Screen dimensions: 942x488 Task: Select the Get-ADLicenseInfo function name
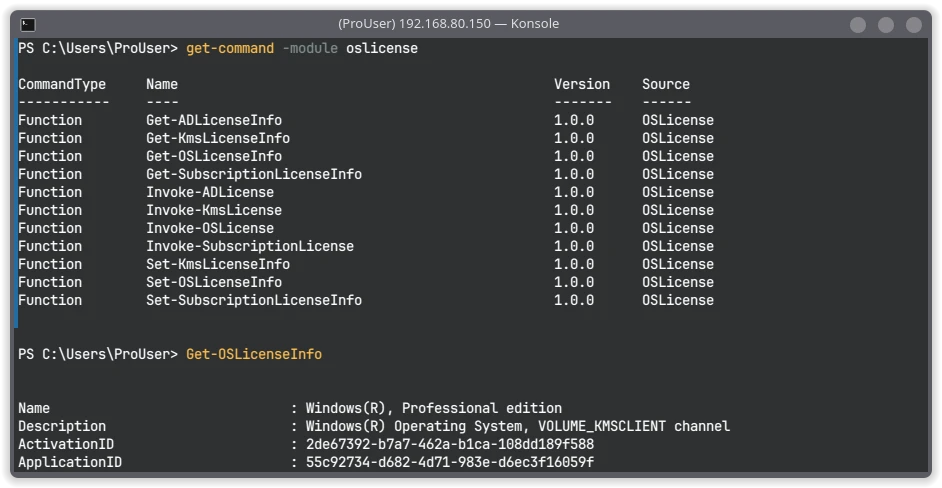click(x=214, y=120)
